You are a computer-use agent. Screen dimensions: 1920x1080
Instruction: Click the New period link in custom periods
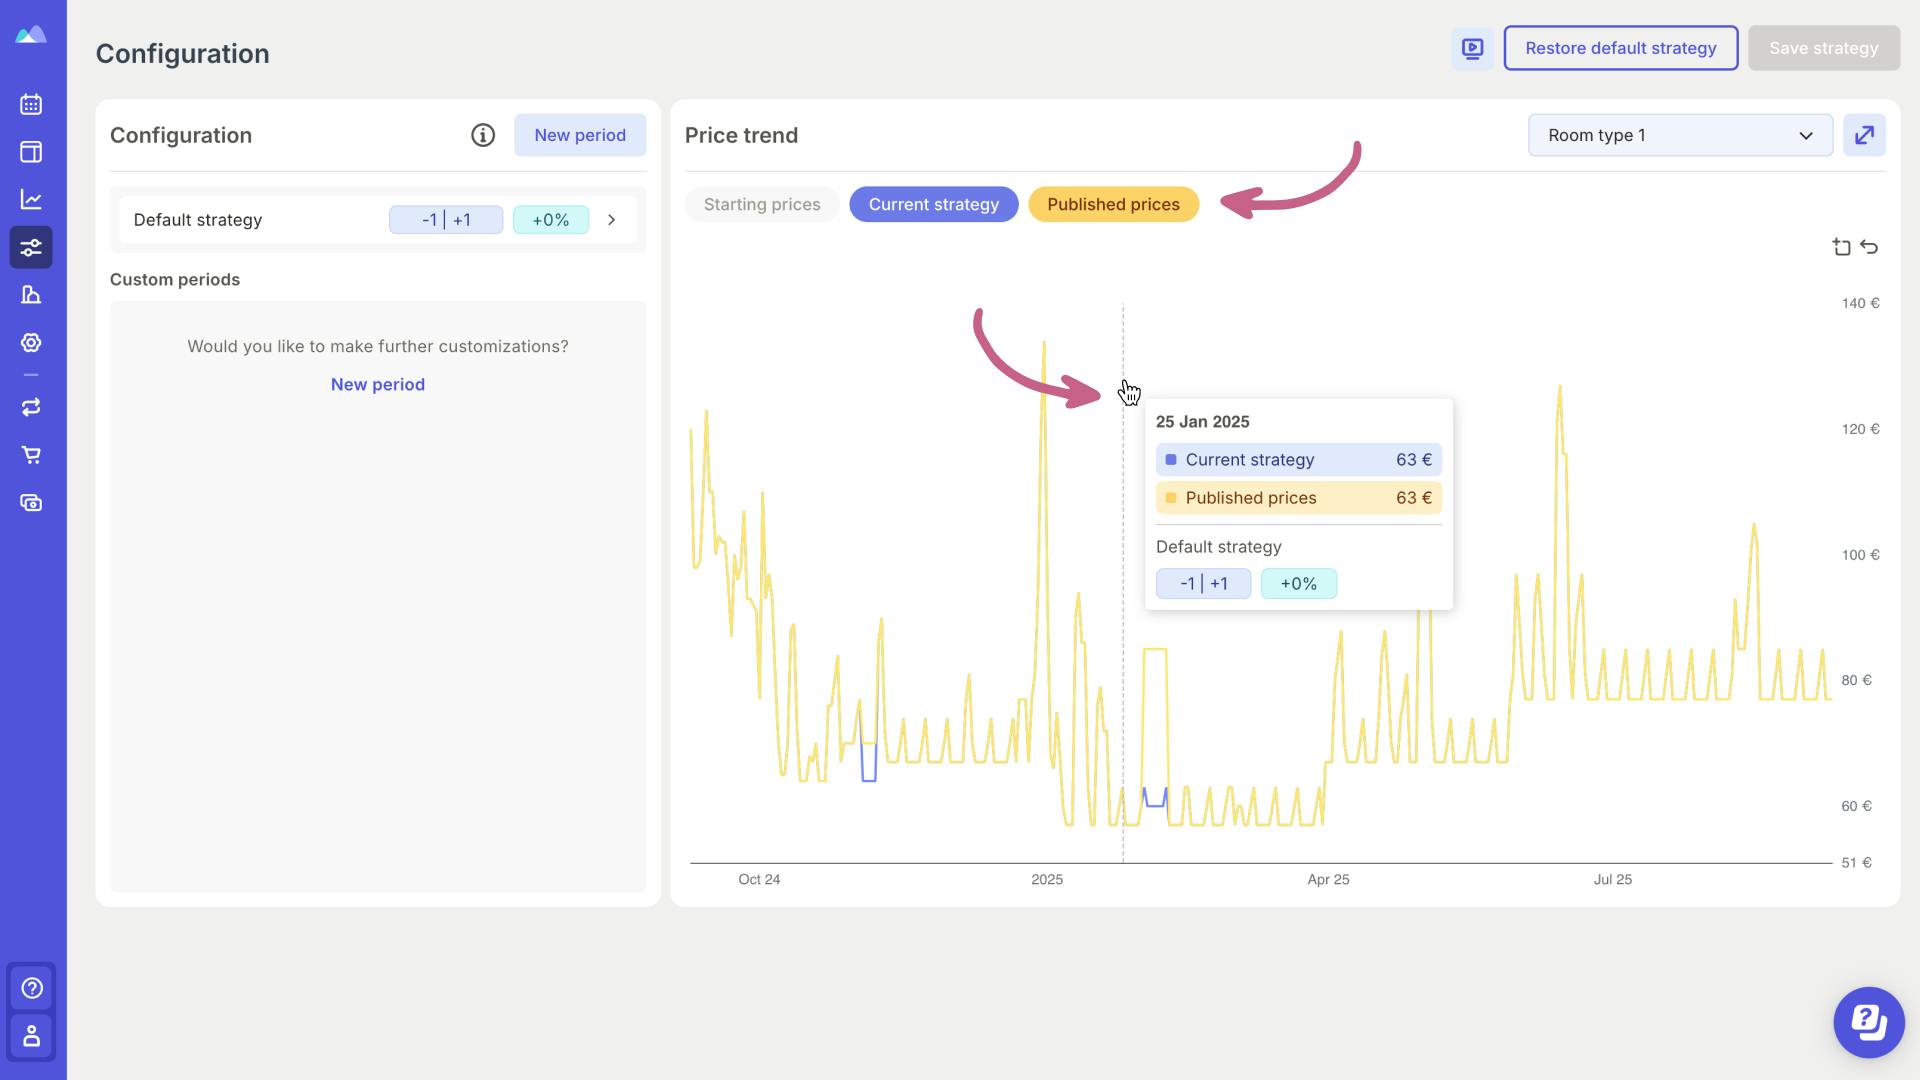click(377, 384)
